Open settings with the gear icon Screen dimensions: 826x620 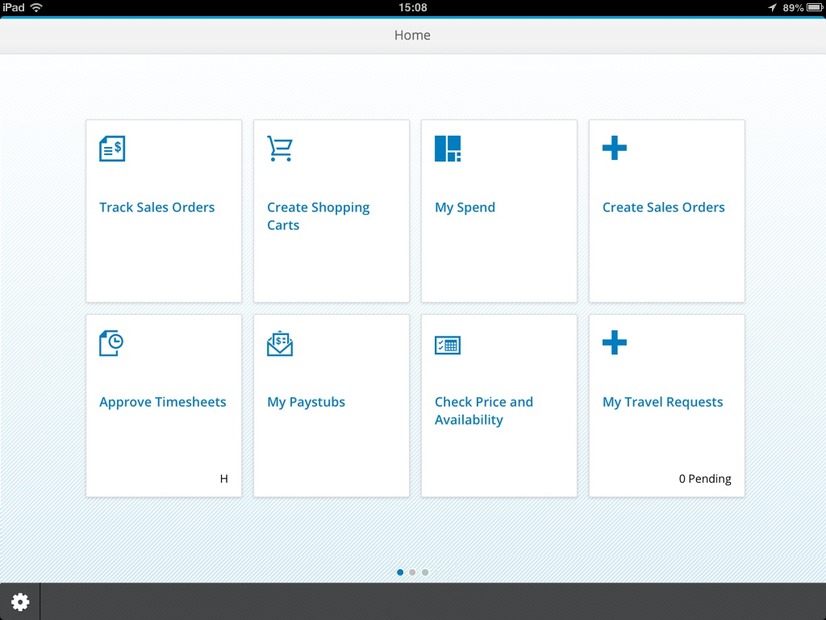click(20, 602)
